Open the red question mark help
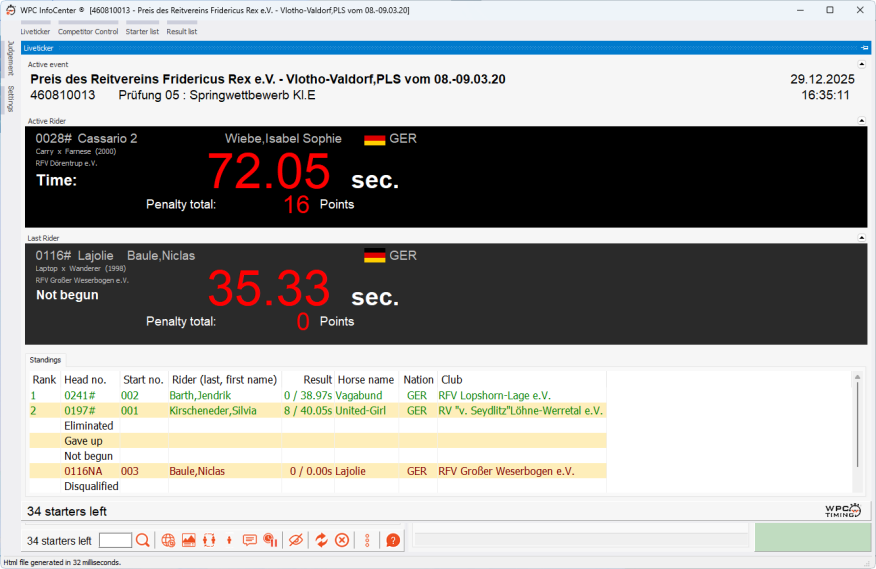The image size is (876, 569). click(x=393, y=540)
